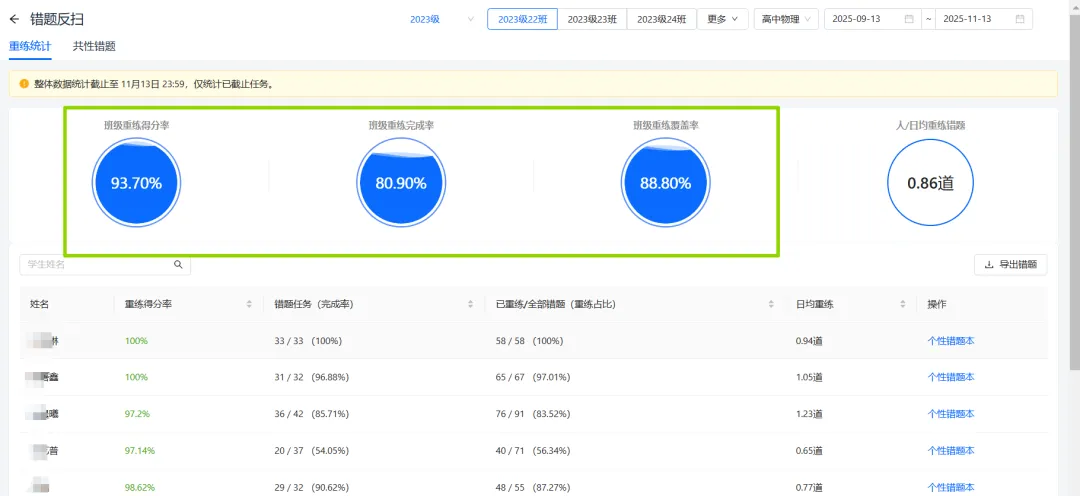Click the end date field 2025-11-13
This screenshot has height=496, width=1080.
984,19
